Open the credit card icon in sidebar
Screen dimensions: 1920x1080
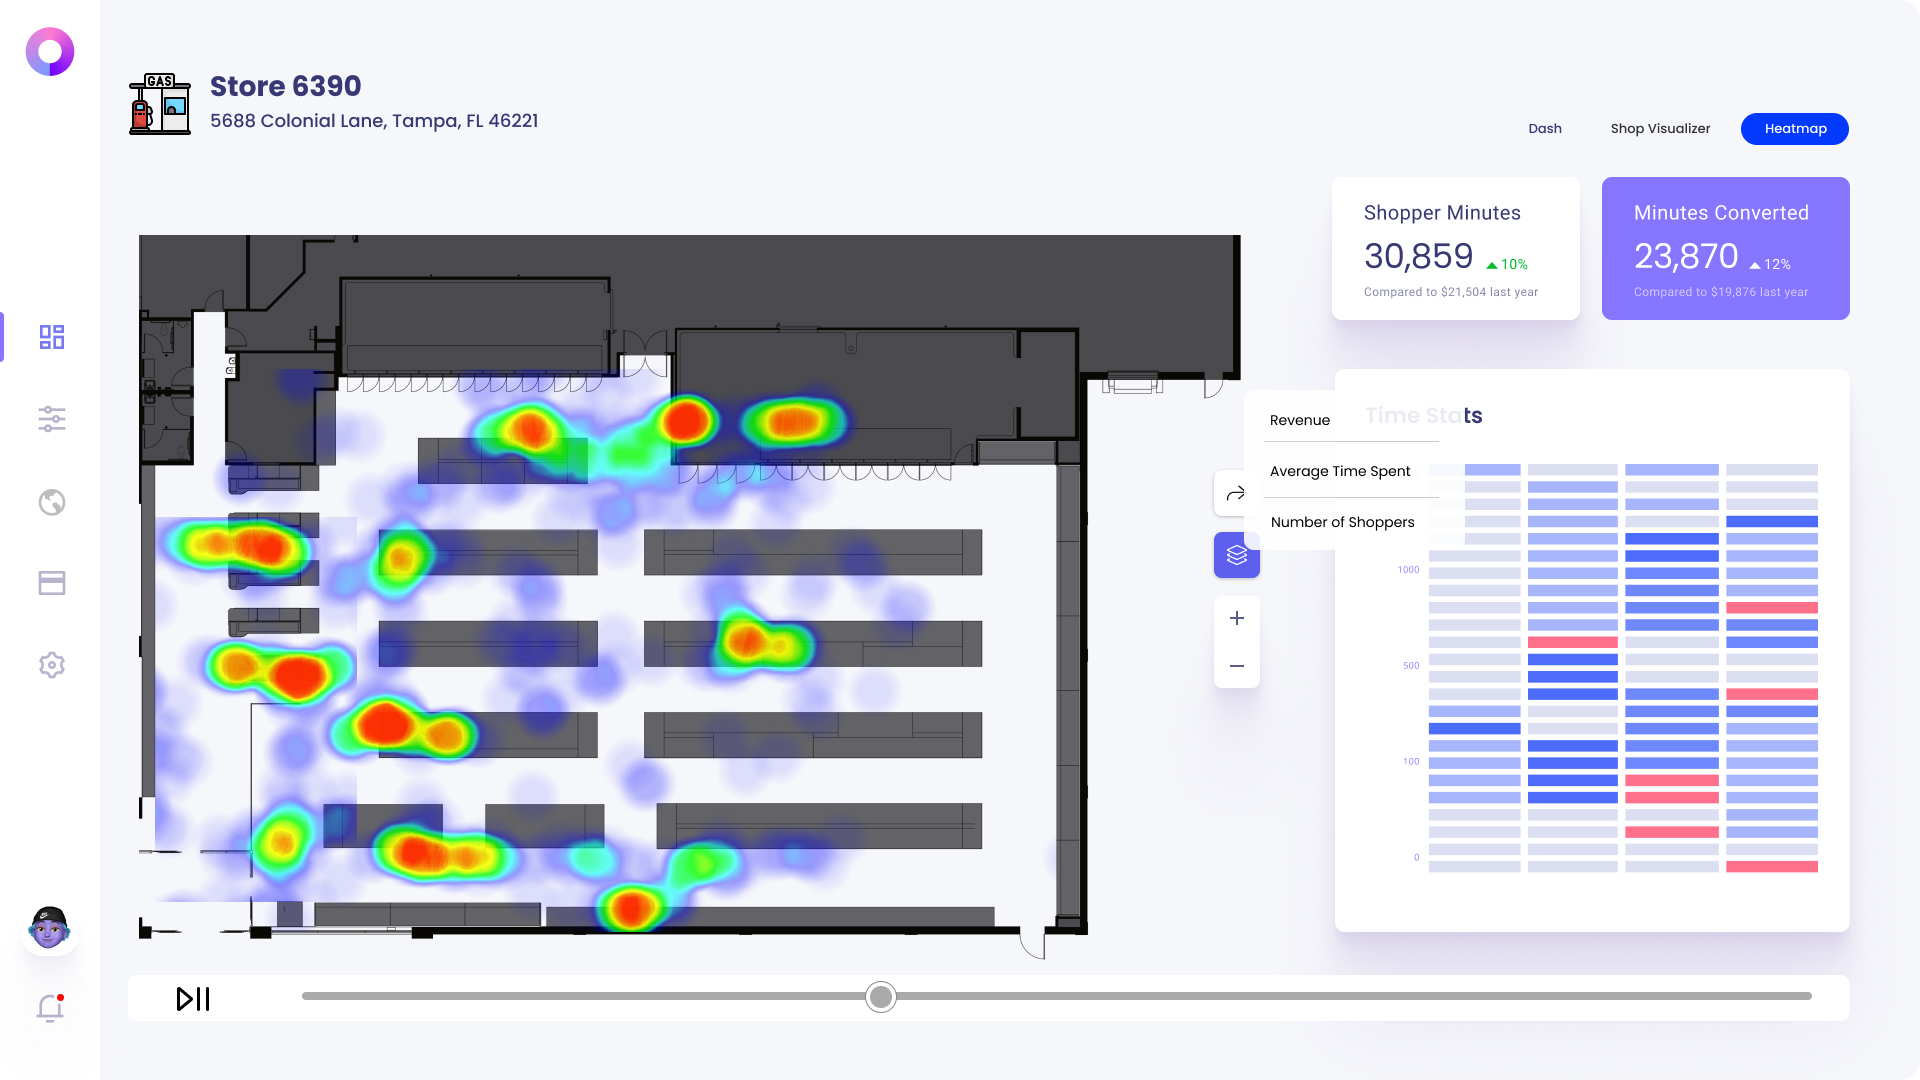52,583
